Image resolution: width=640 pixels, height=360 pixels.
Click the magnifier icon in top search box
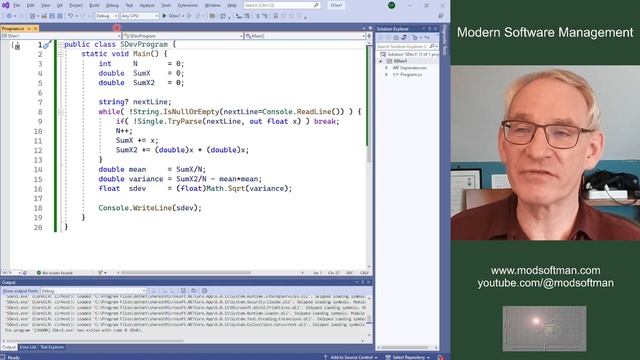point(316,5)
